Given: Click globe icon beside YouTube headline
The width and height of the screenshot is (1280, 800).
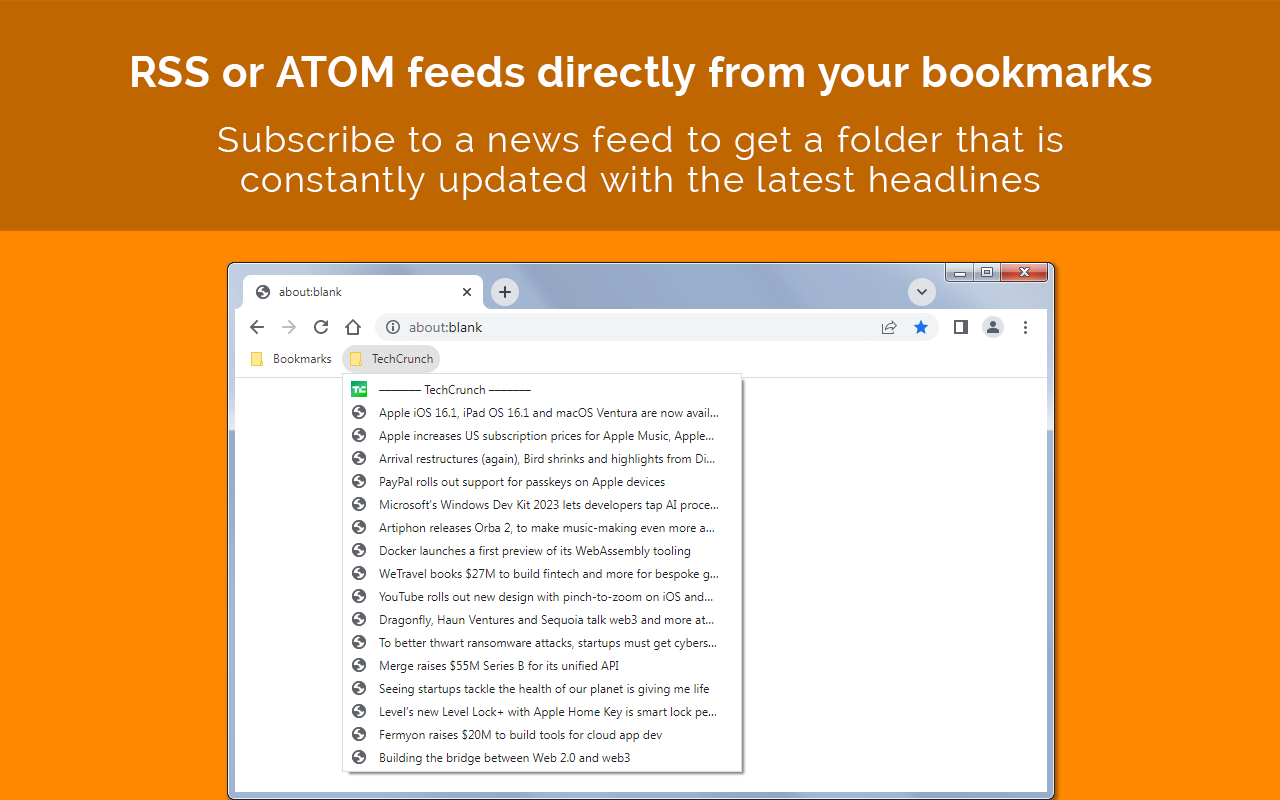Looking at the screenshot, I should tap(359, 597).
